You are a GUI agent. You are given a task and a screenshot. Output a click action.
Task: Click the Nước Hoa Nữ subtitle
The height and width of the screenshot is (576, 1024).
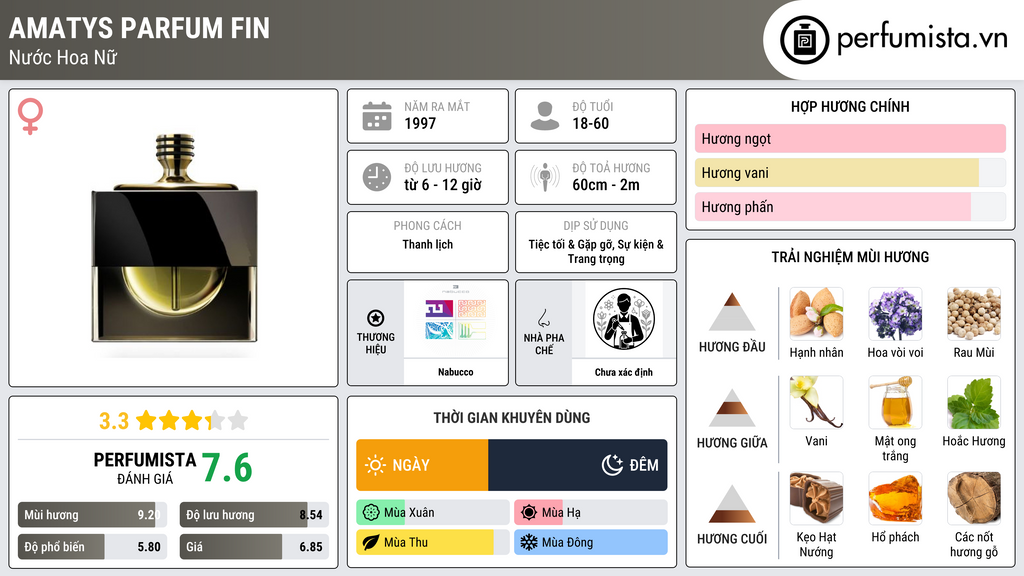tap(63, 57)
